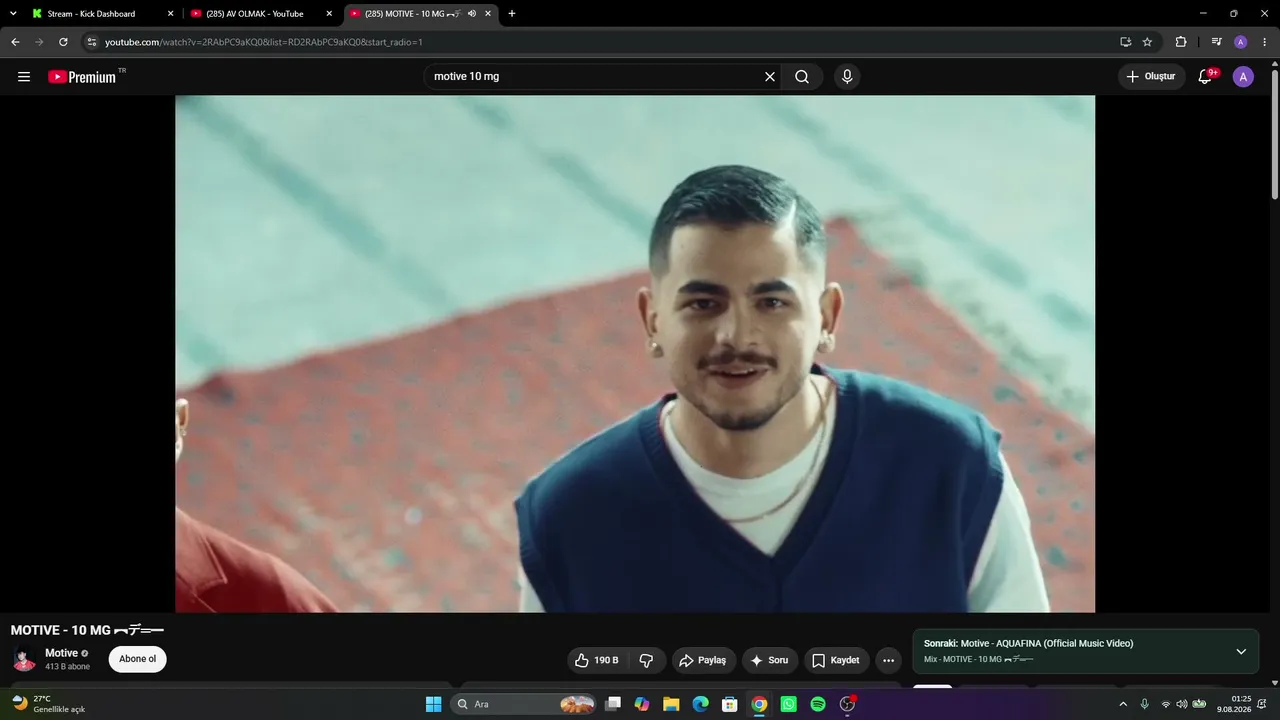Subscribe with the Abone ol button

click(138, 659)
